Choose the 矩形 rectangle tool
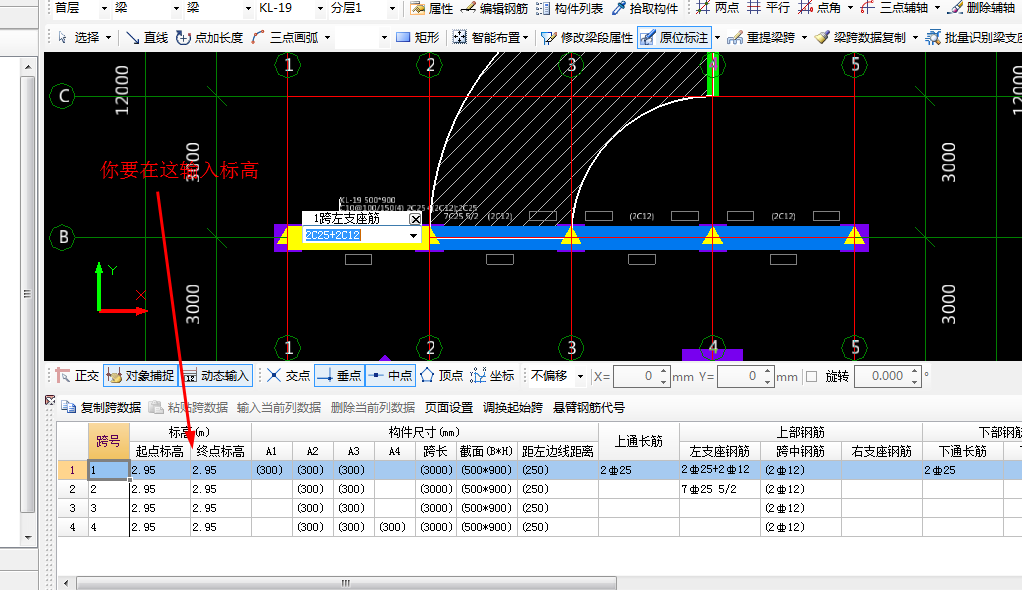Image resolution: width=1022 pixels, height=590 pixels. pos(418,38)
